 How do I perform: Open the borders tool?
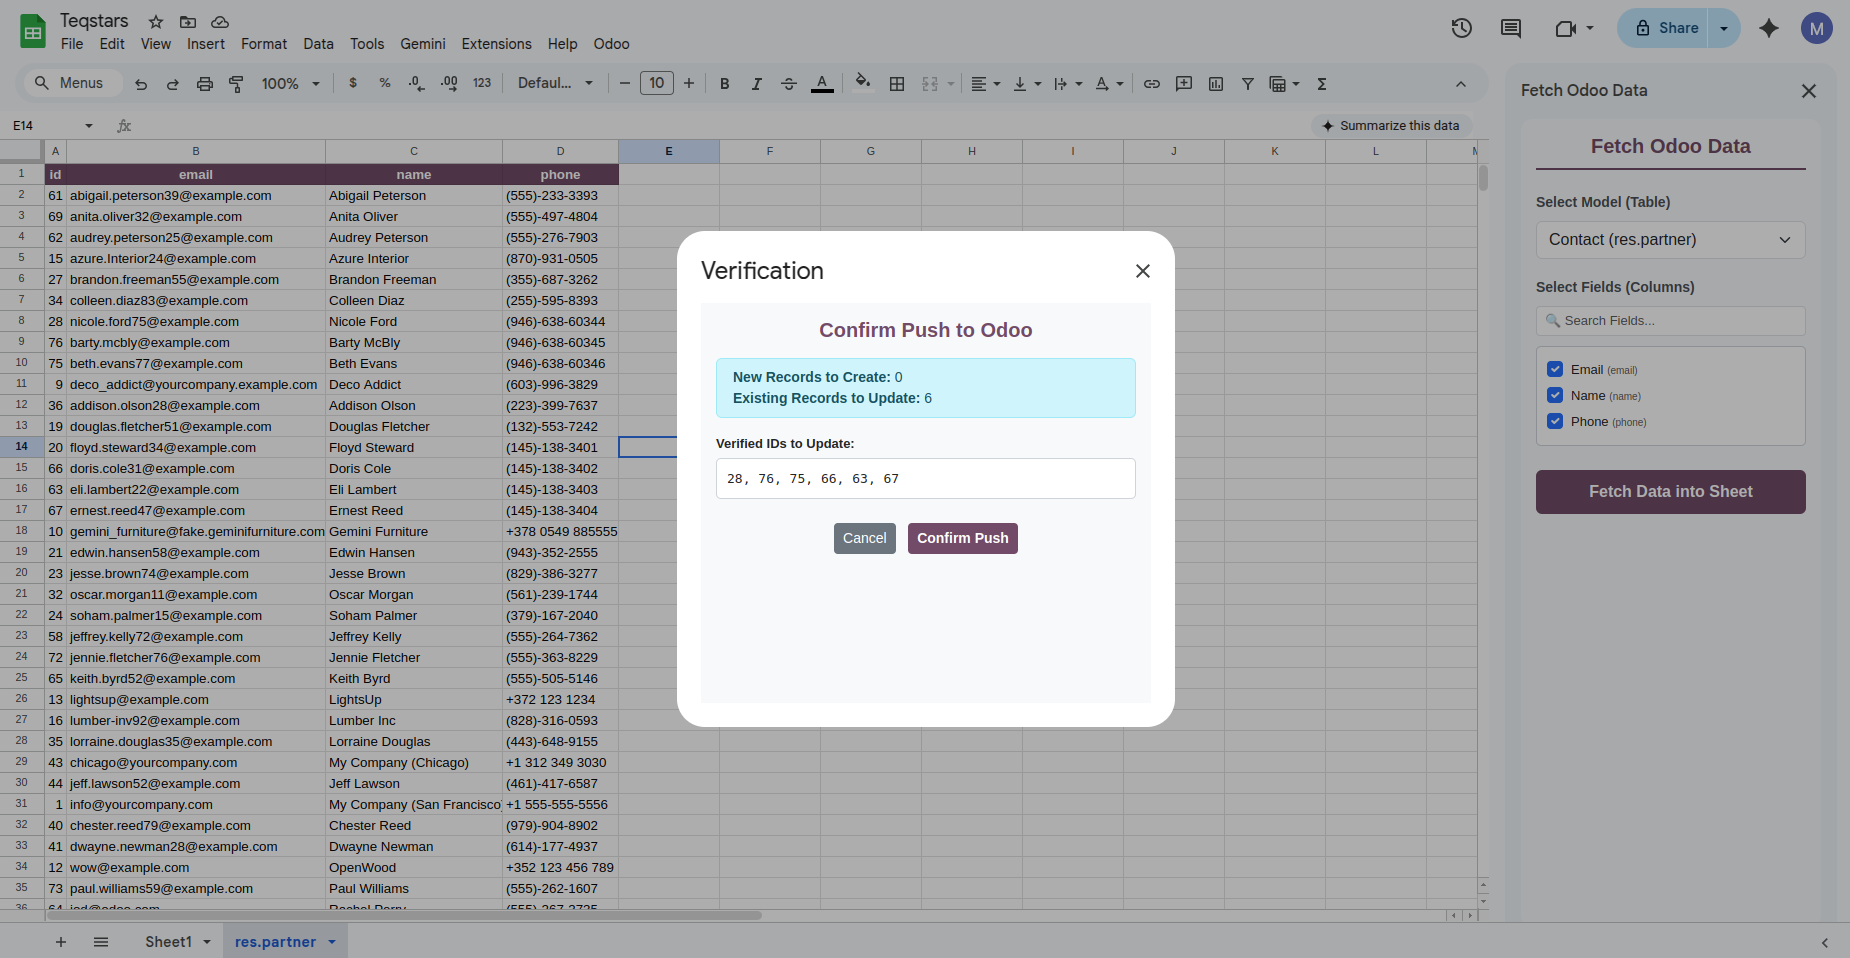(897, 84)
